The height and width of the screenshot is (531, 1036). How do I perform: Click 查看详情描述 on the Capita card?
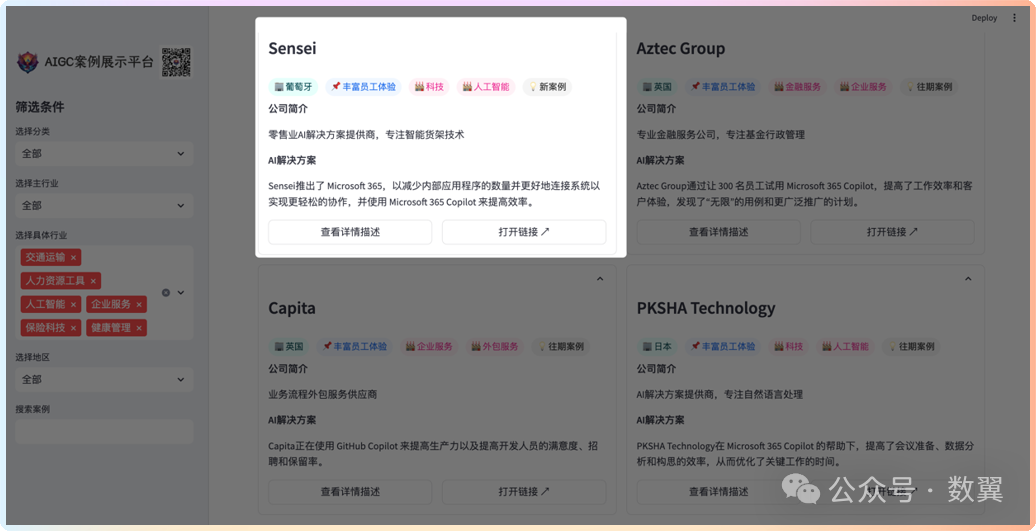click(x=350, y=492)
